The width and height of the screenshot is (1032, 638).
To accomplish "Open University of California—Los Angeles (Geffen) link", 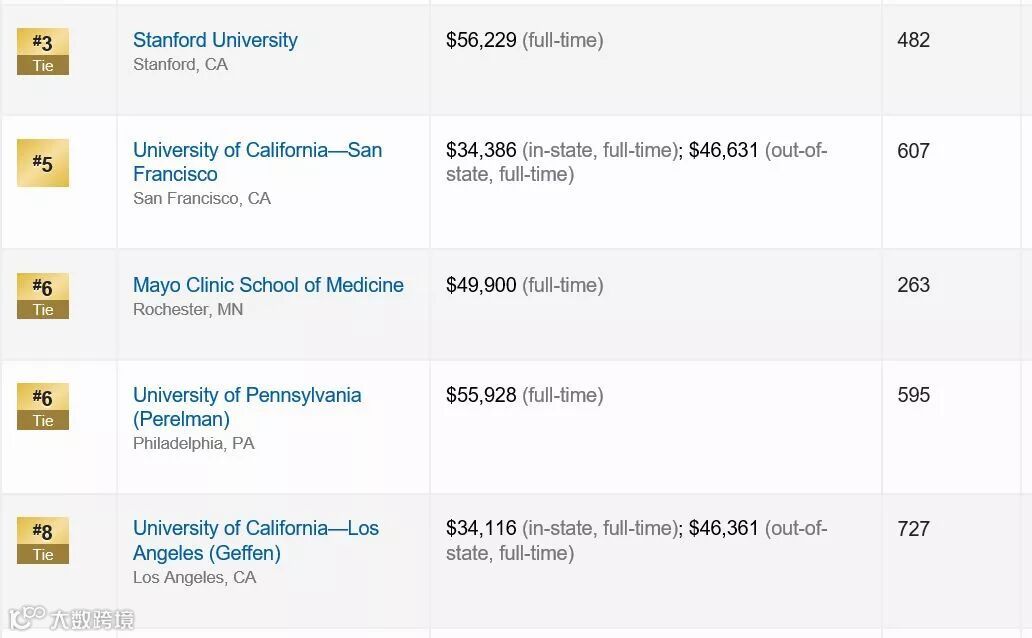I will [x=255, y=529].
